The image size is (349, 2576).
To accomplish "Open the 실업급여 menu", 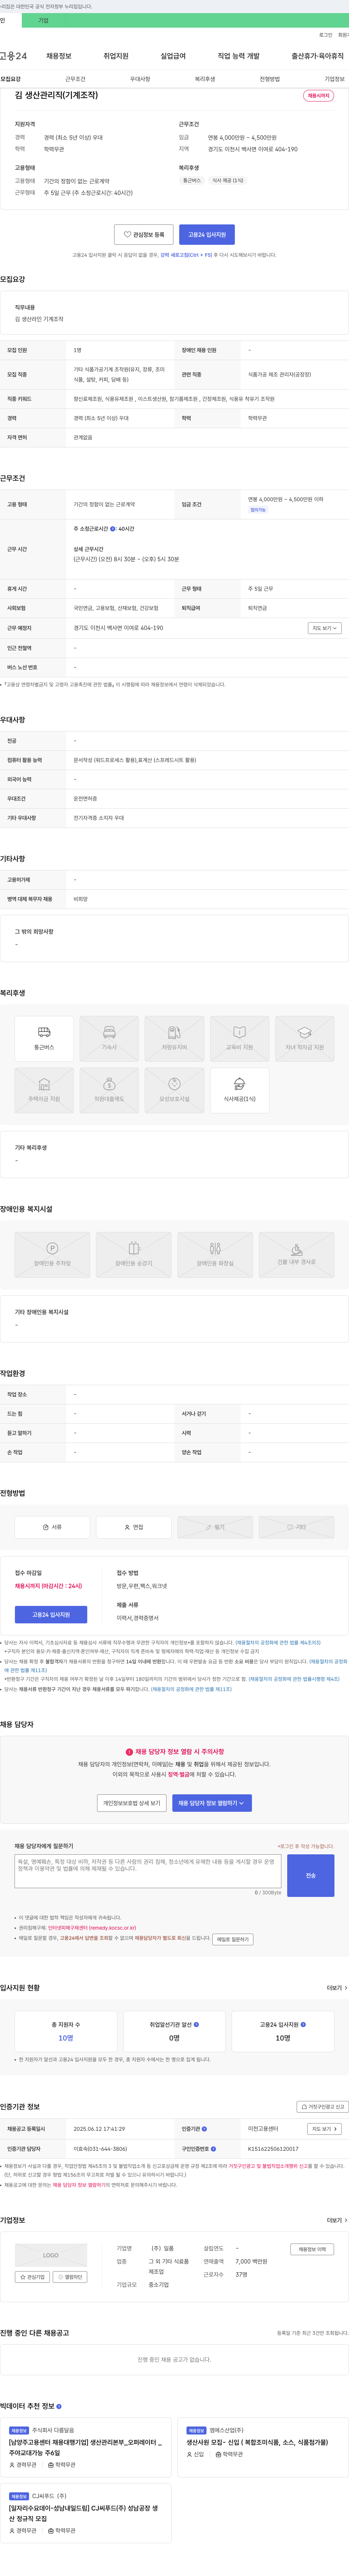I will (x=173, y=56).
